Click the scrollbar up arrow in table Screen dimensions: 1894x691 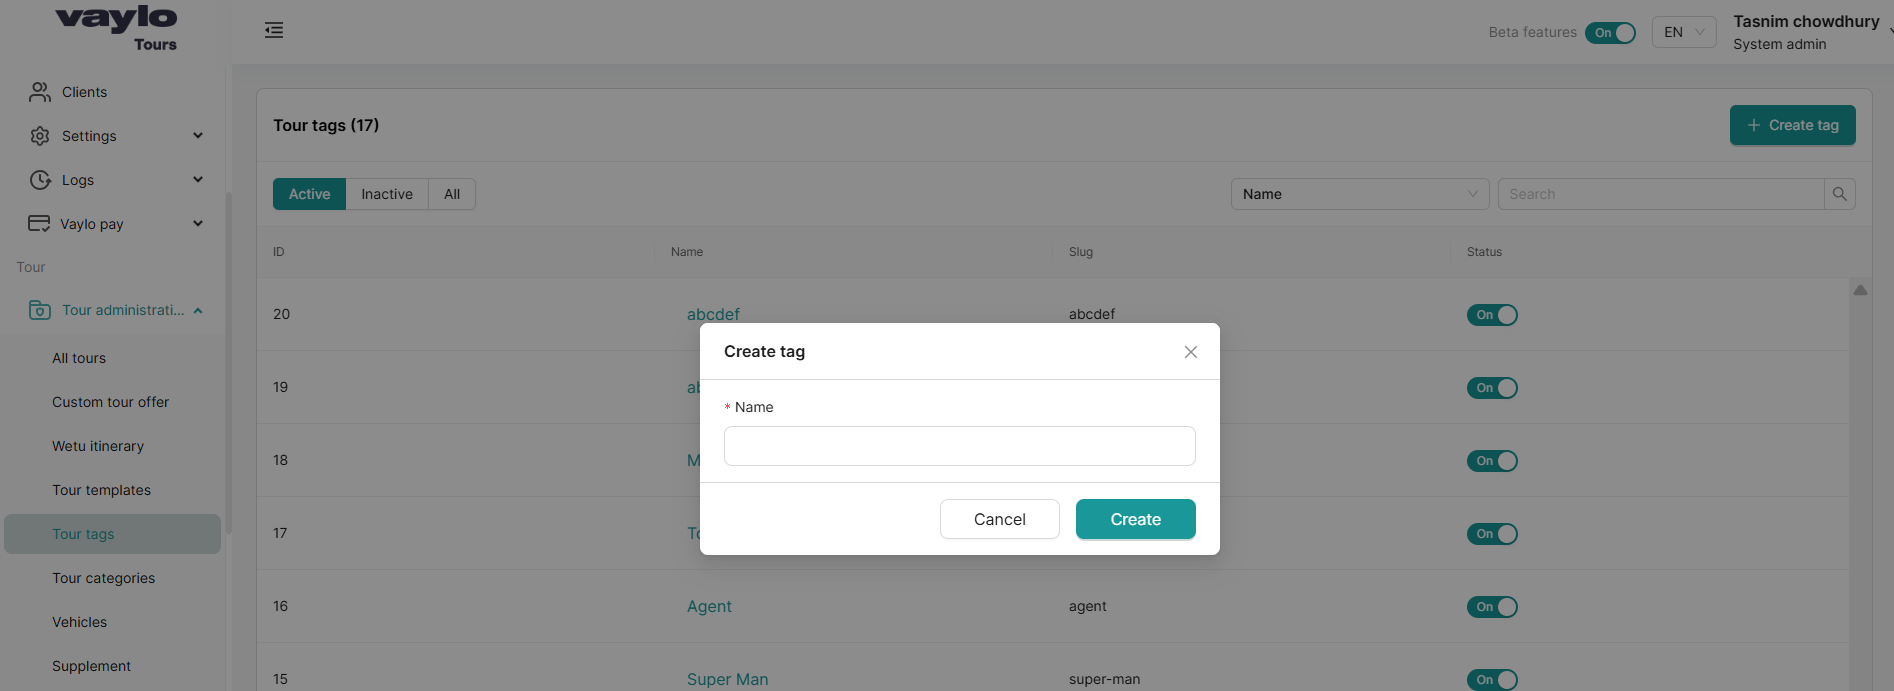(1860, 290)
